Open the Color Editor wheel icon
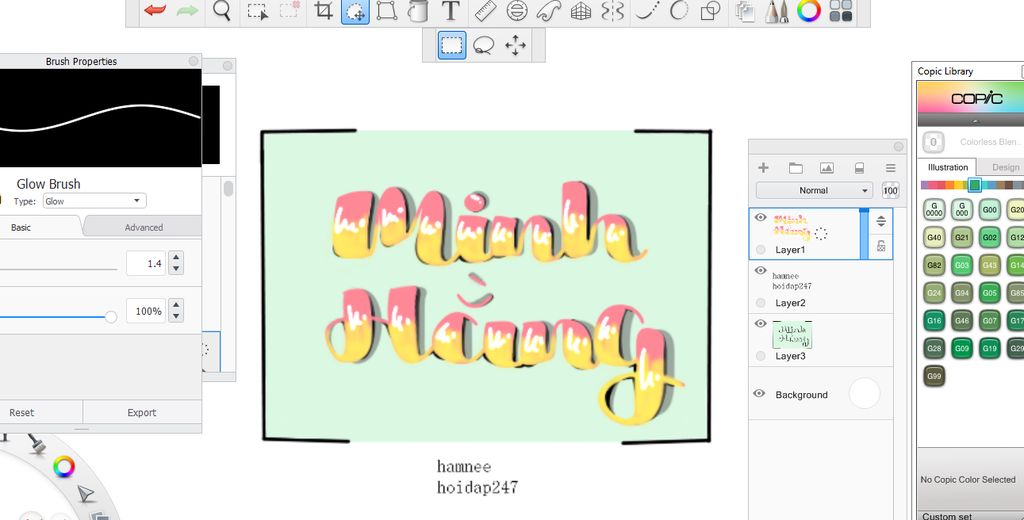Viewport: 1024px width, 520px height. click(x=809, y=10)
